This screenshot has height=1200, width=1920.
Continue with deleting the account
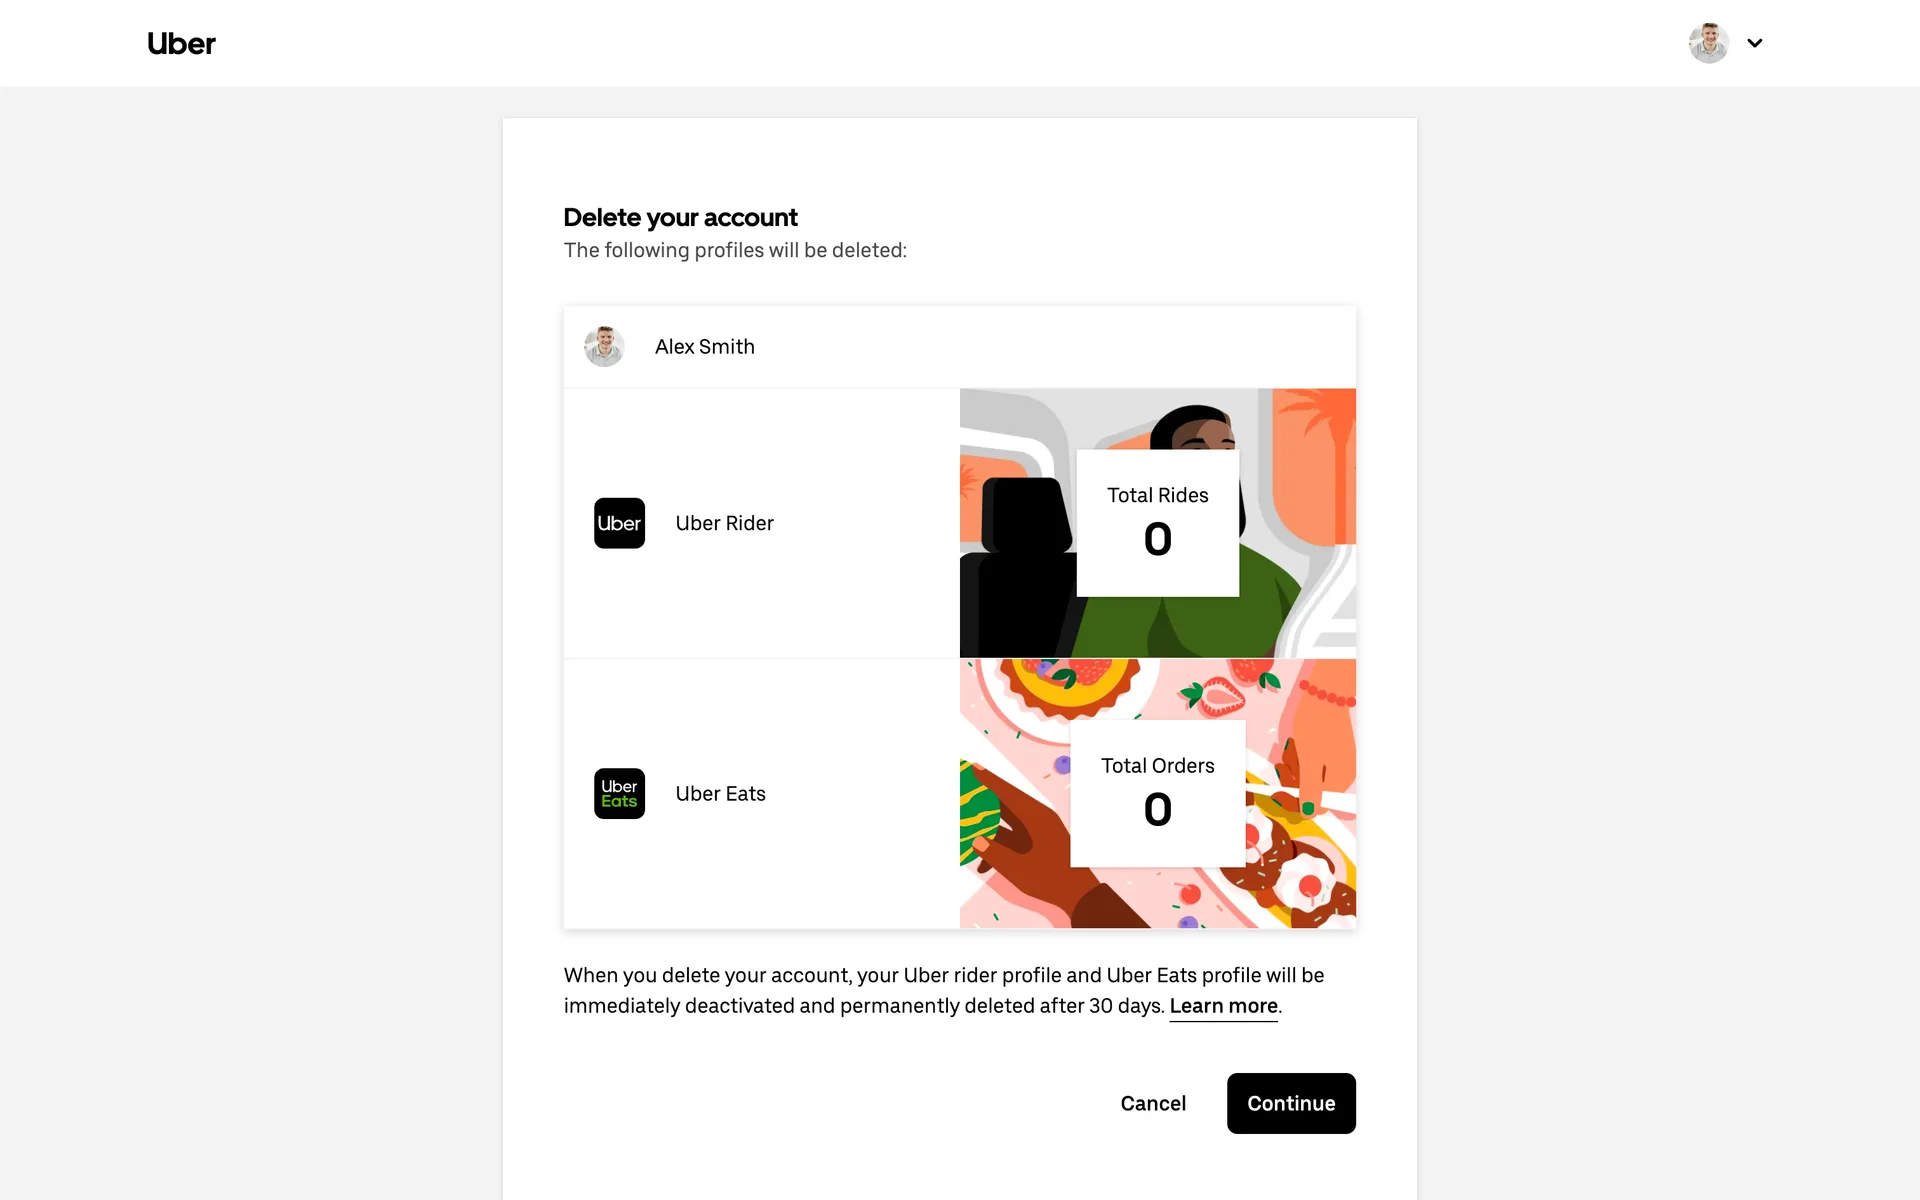1291,1103
